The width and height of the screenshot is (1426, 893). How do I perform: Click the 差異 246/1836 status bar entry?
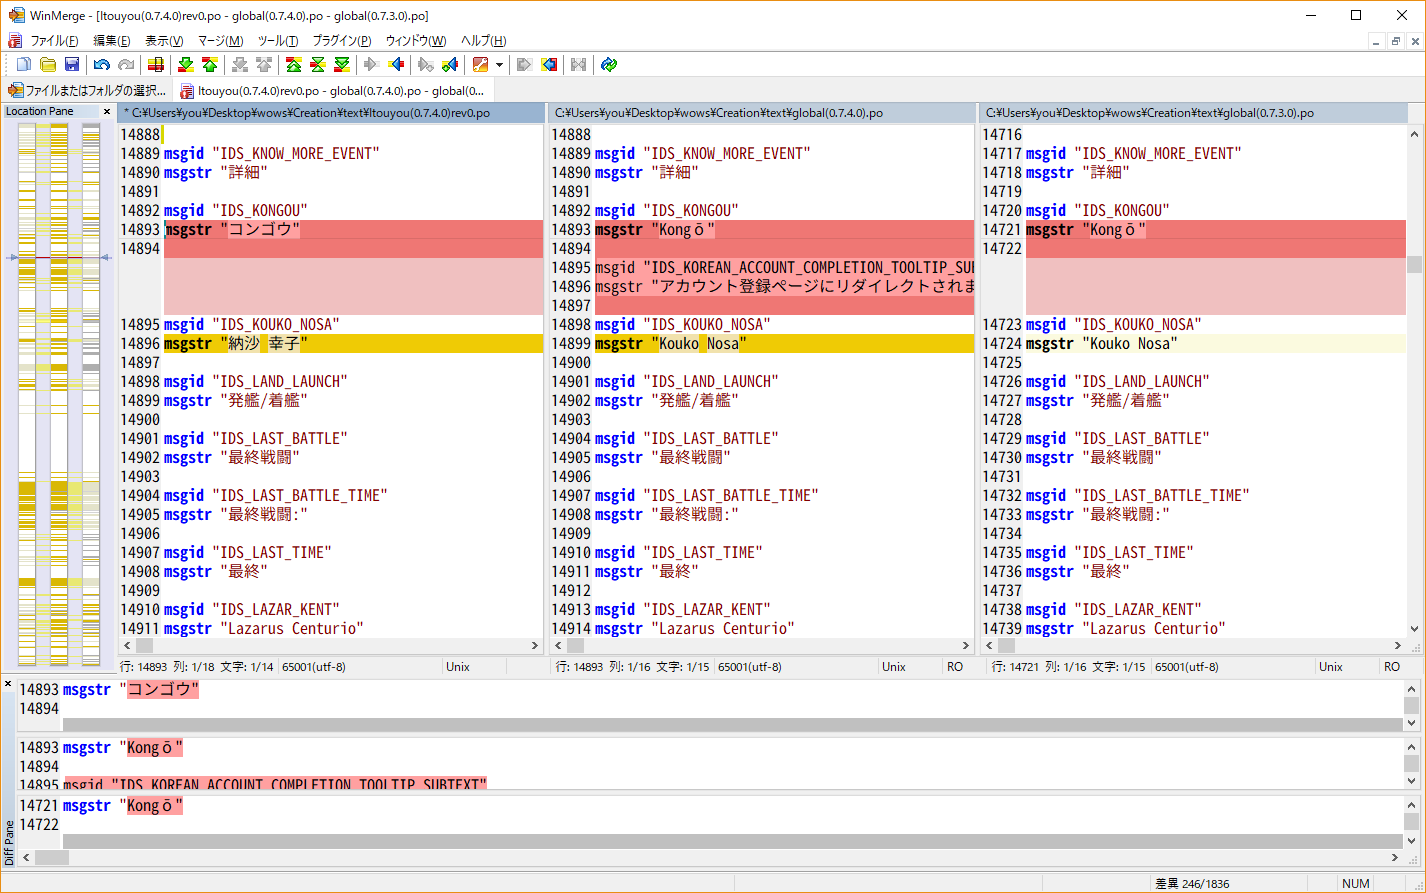click(1192, 884)
